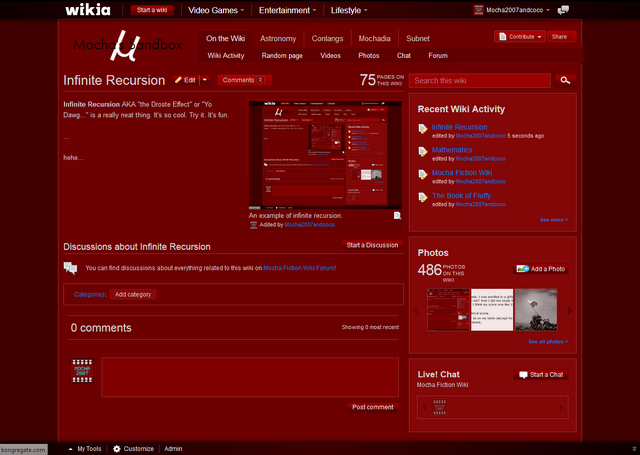Click the small uploader avatar under the caption
Image resolution: width=640 pixels, height=455 pixels.
pos(253,225)
